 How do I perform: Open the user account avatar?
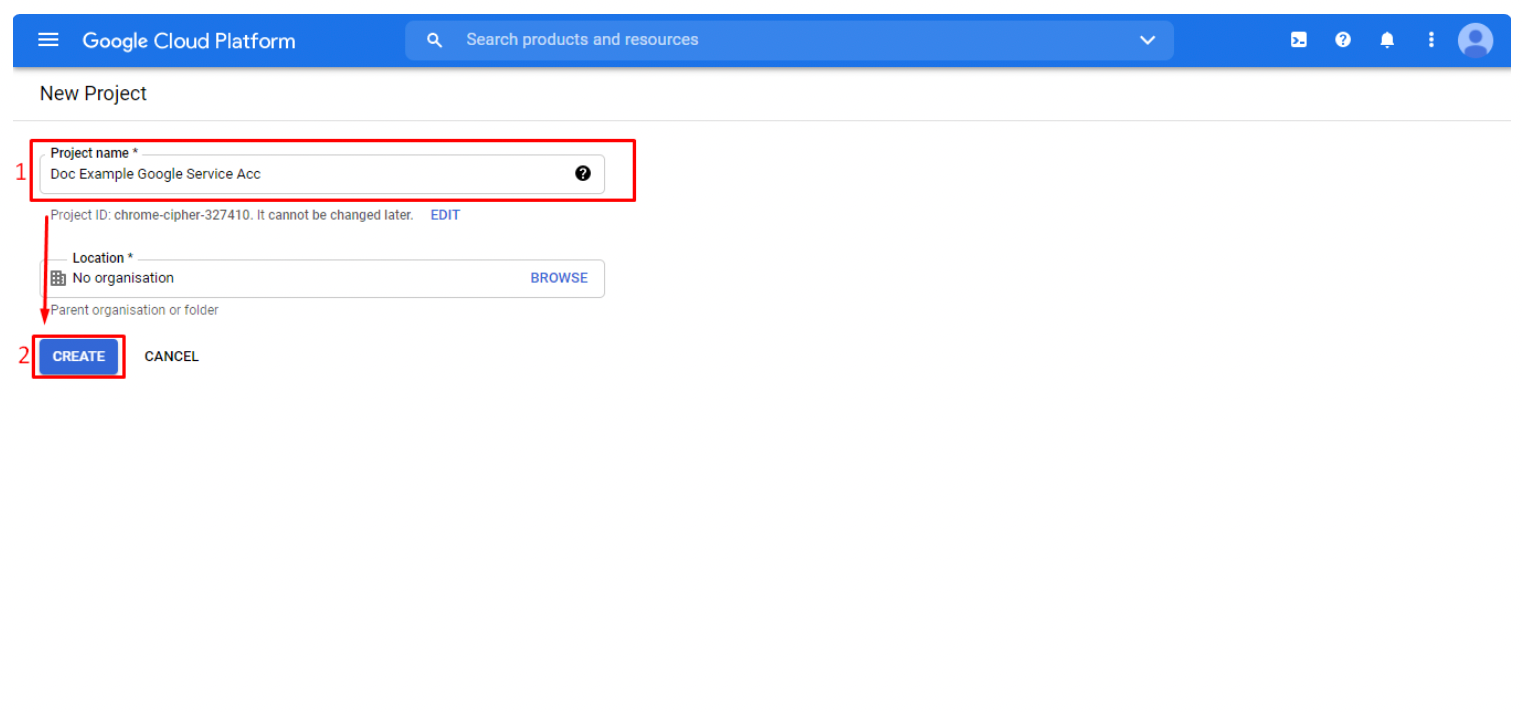pos(1475,40)
